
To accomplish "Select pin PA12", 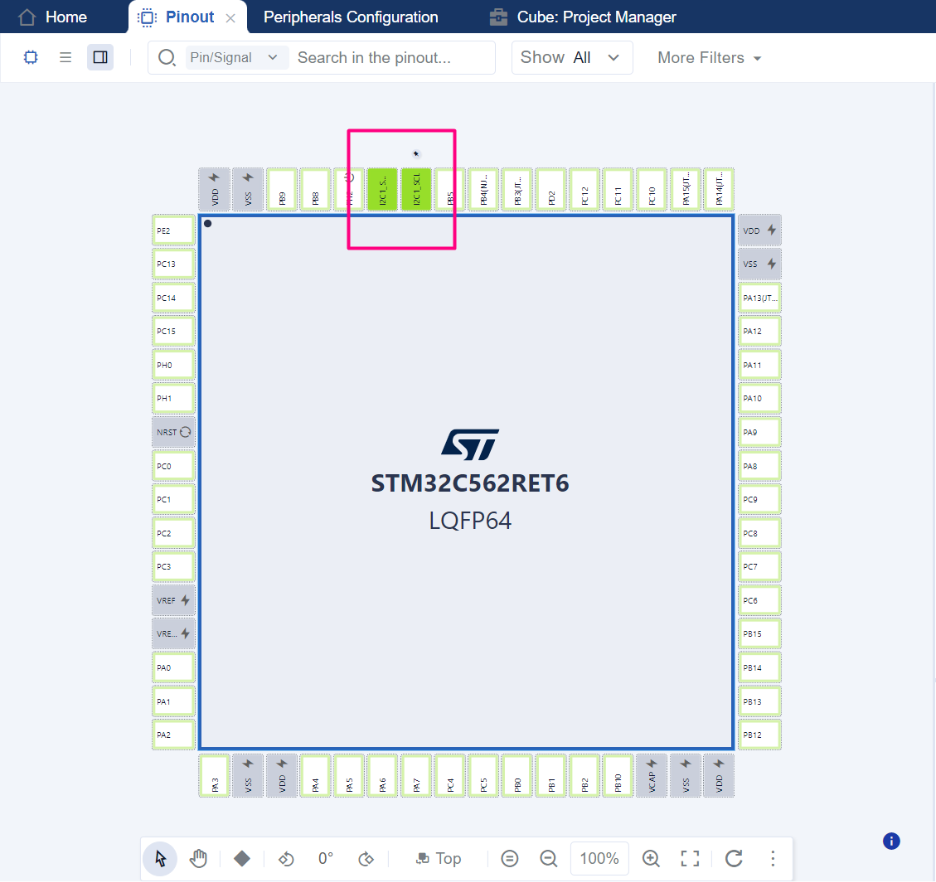I will [760, 331].
